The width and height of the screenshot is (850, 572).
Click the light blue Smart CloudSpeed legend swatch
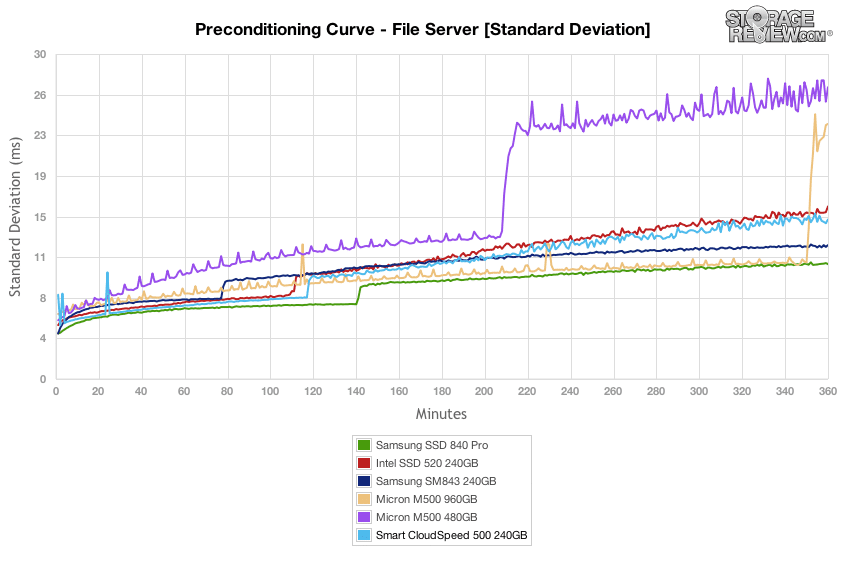(x=364, y=535)
